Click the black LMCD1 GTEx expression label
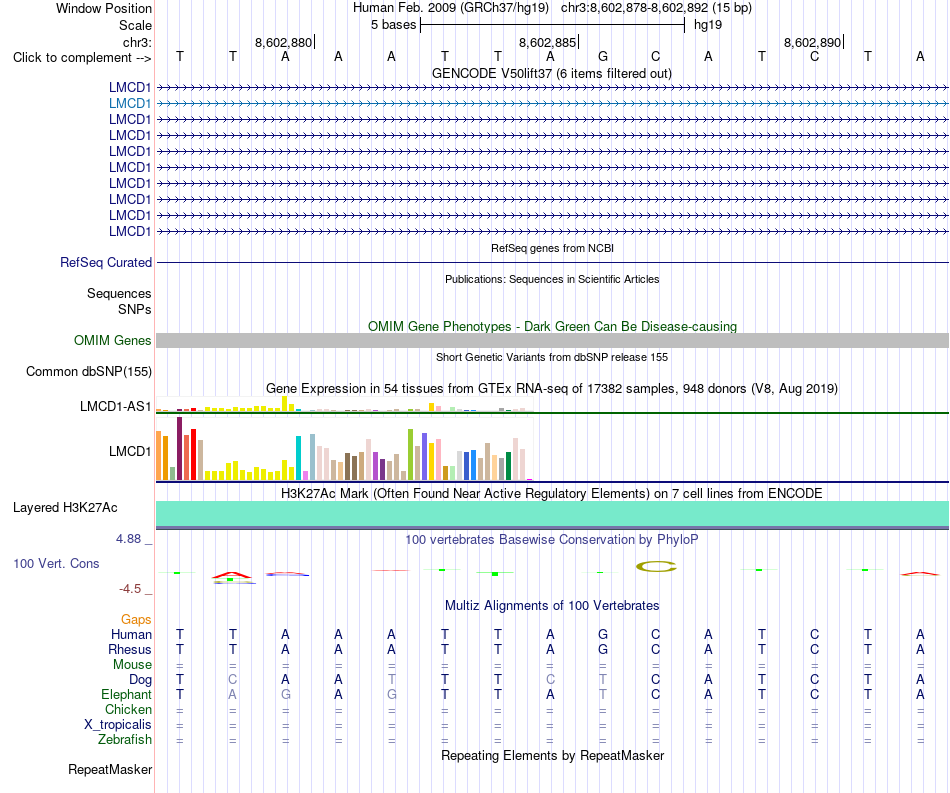The height and width of the screenshot is (793, 950). 130,451
